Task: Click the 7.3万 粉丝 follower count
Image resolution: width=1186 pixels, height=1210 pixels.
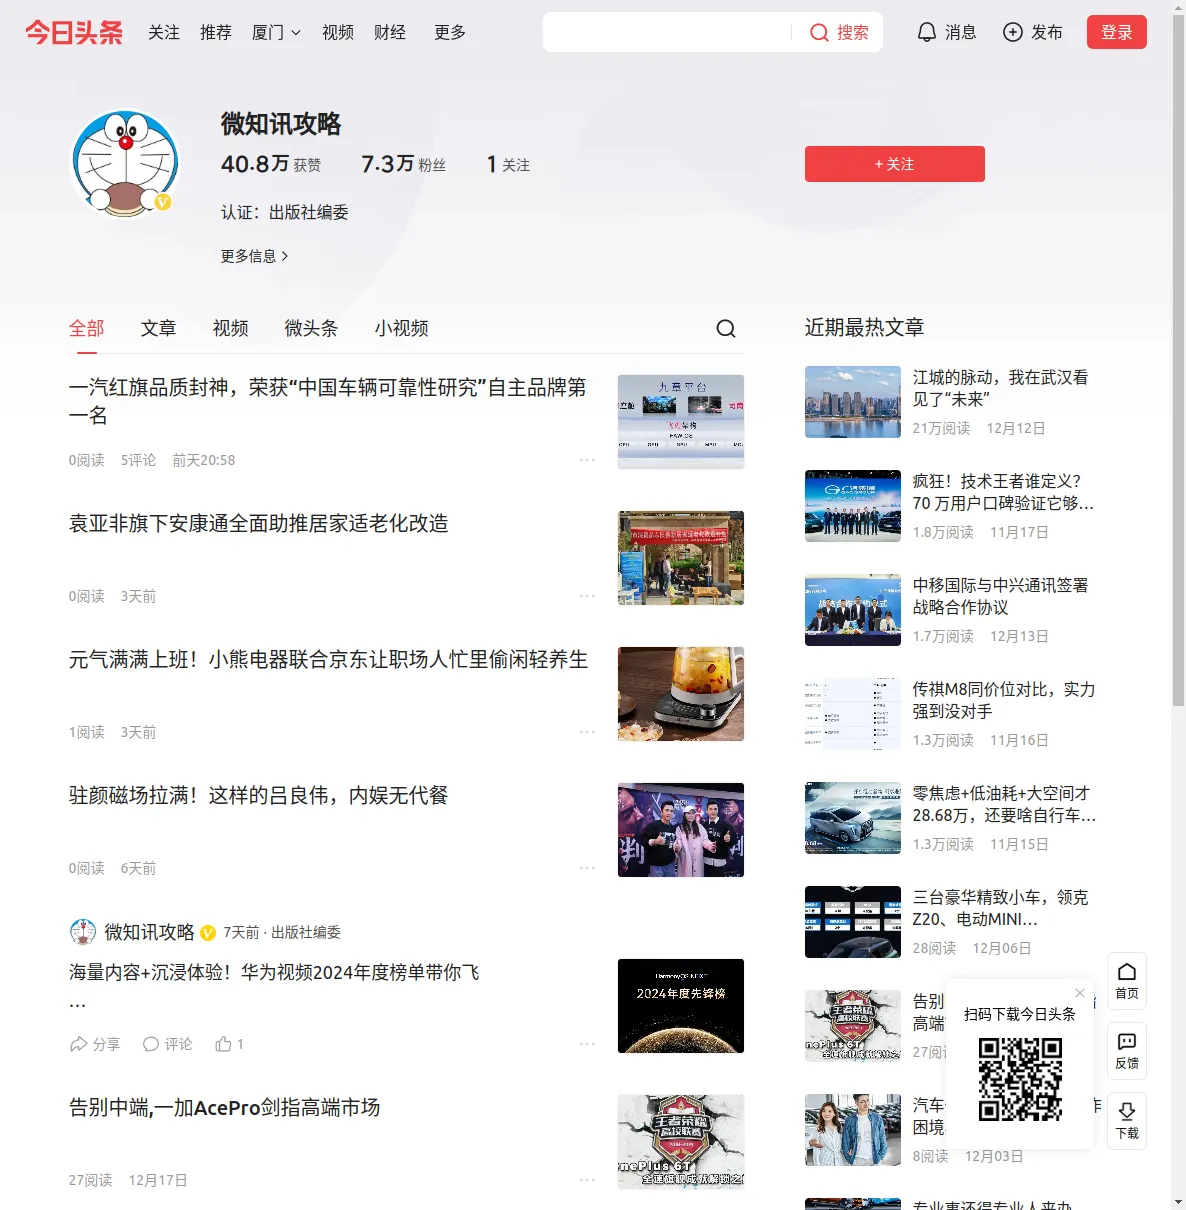Action: [404, 164]
